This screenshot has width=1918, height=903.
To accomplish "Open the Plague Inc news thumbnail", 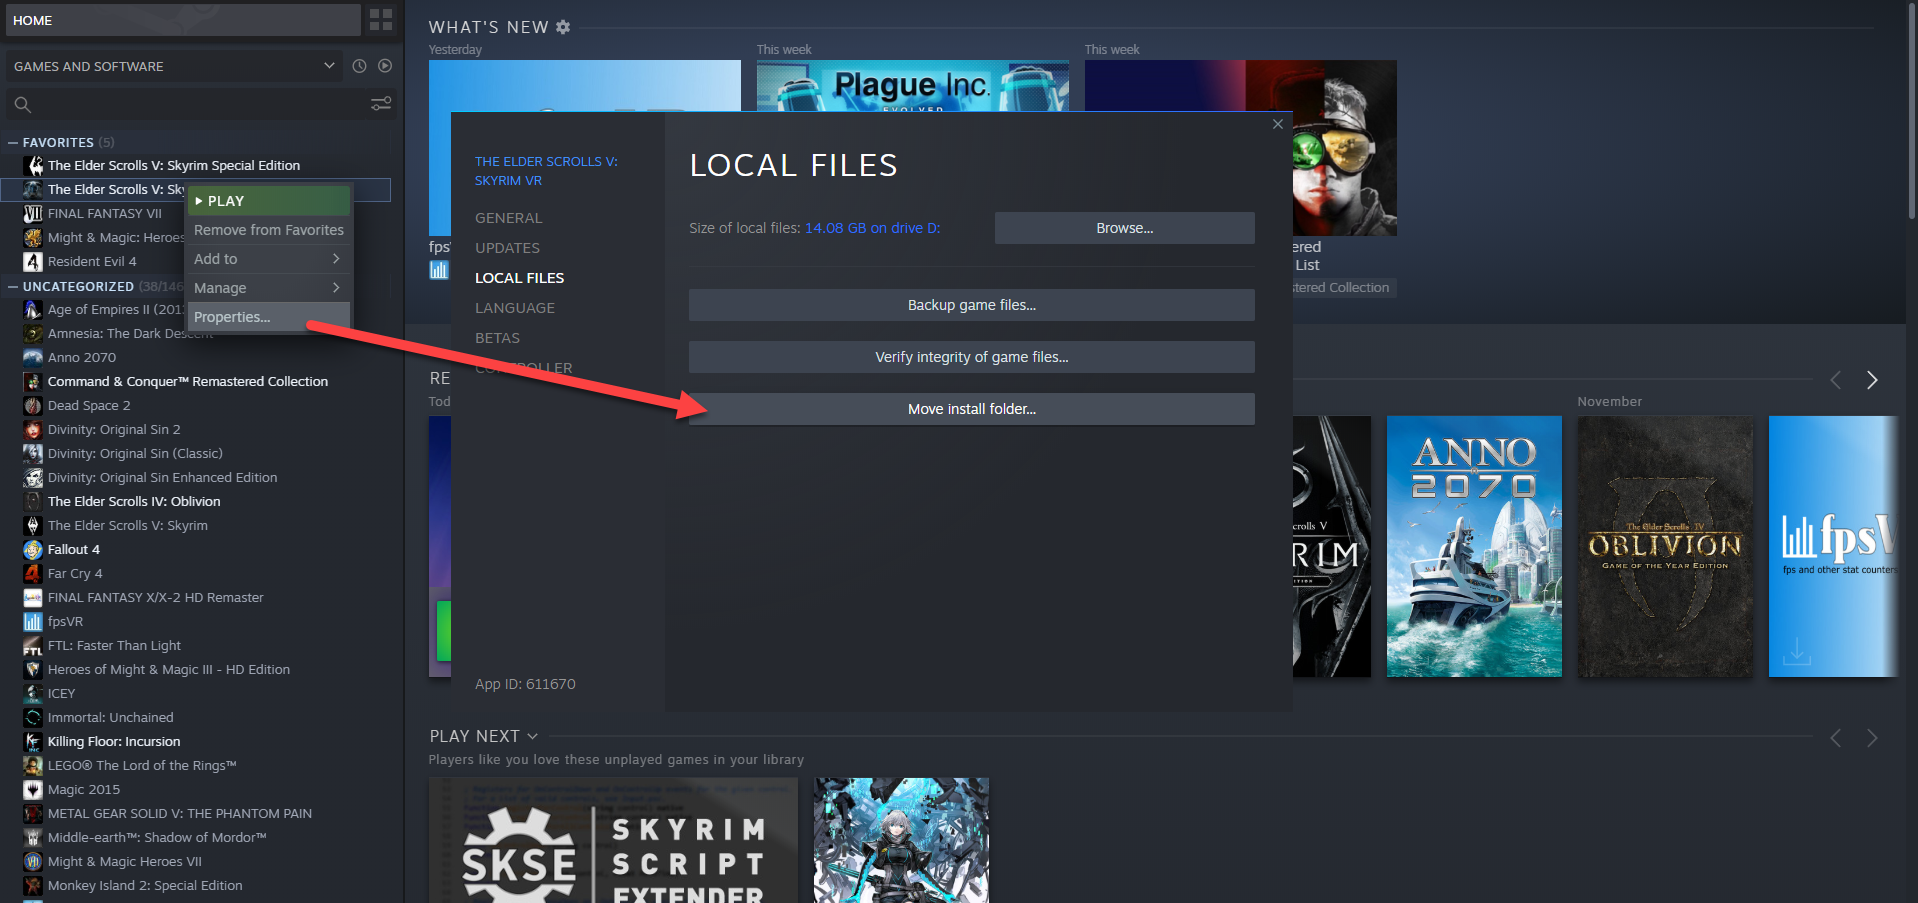I will (x=913, y=86).
